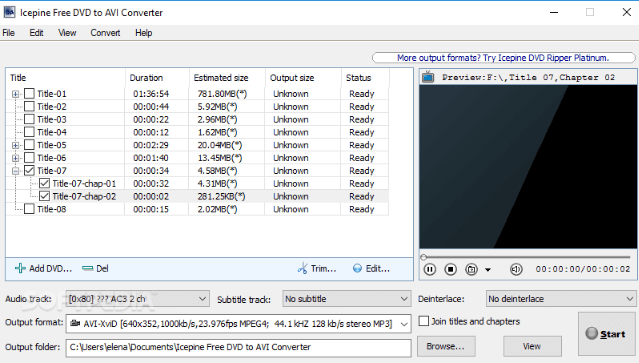Uncheck the Title-07 checkbox
The width and height of the screenshot is (639, 363).
[29, 170]
